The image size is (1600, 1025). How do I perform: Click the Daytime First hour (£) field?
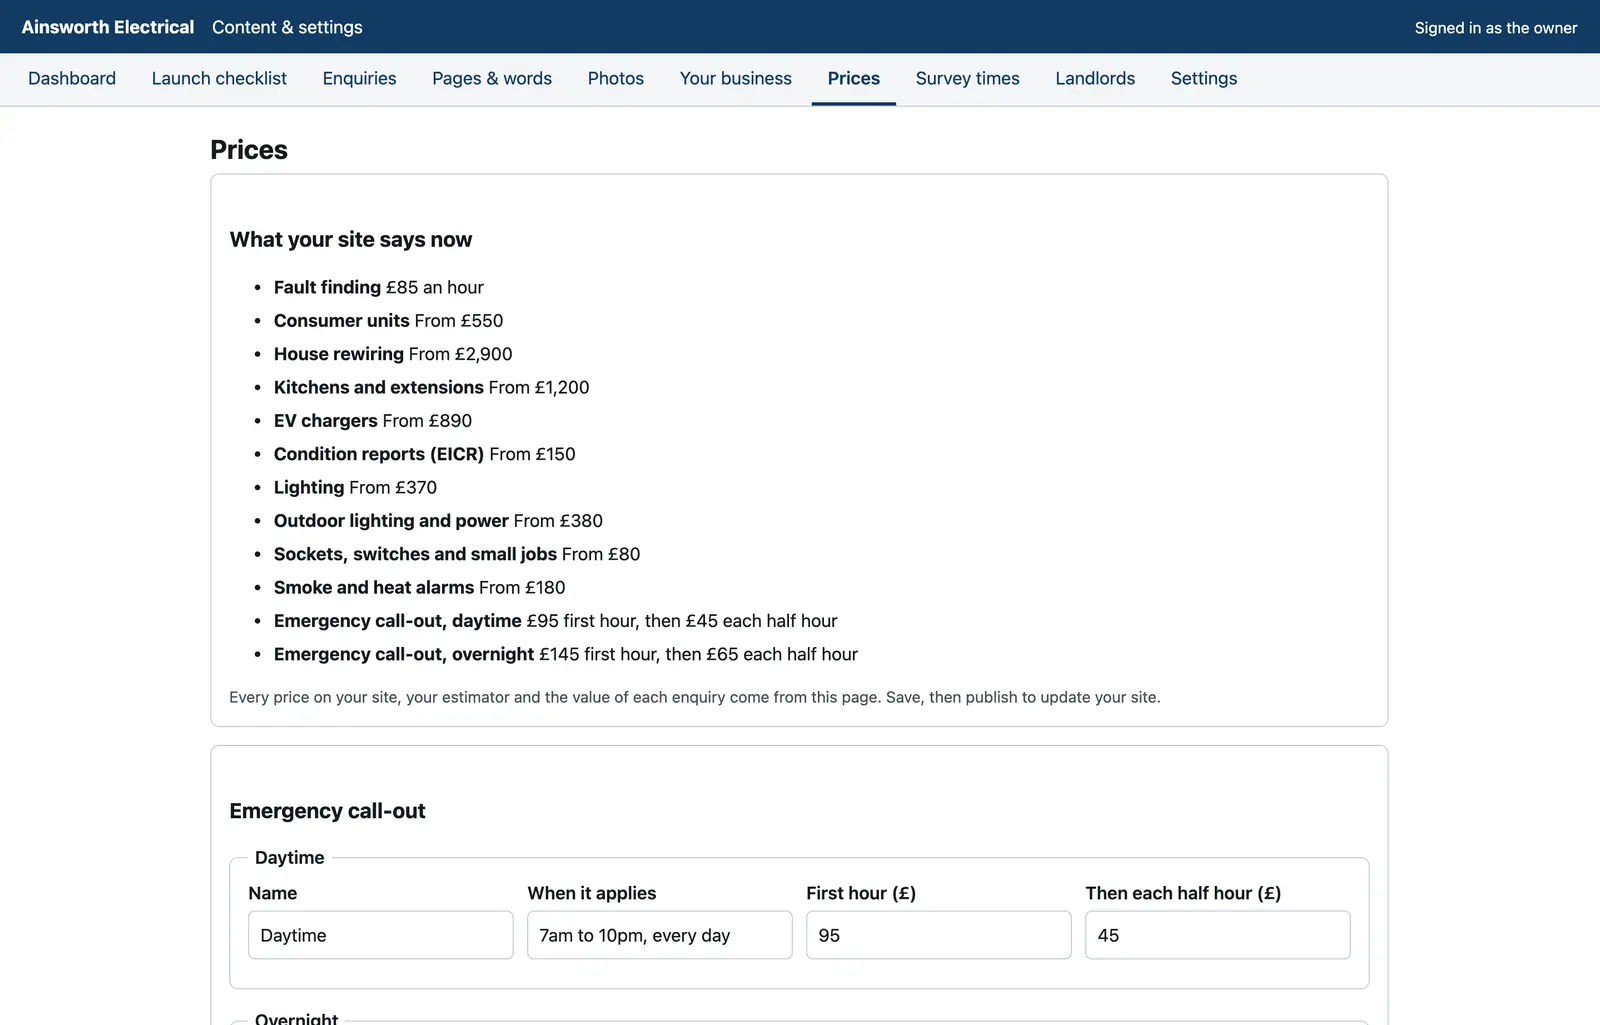pos(939,935)
